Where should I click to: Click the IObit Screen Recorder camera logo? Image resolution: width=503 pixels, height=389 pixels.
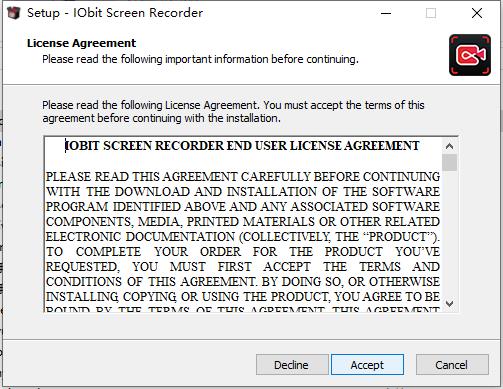pos(470,55)
